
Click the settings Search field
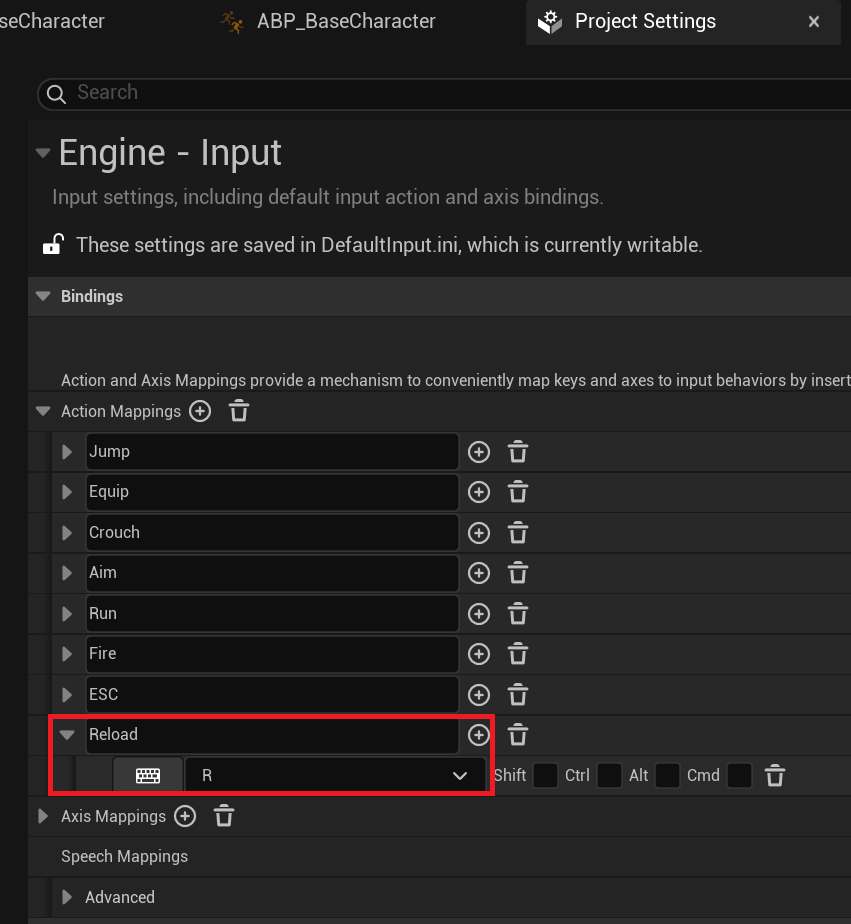[440, 93]
